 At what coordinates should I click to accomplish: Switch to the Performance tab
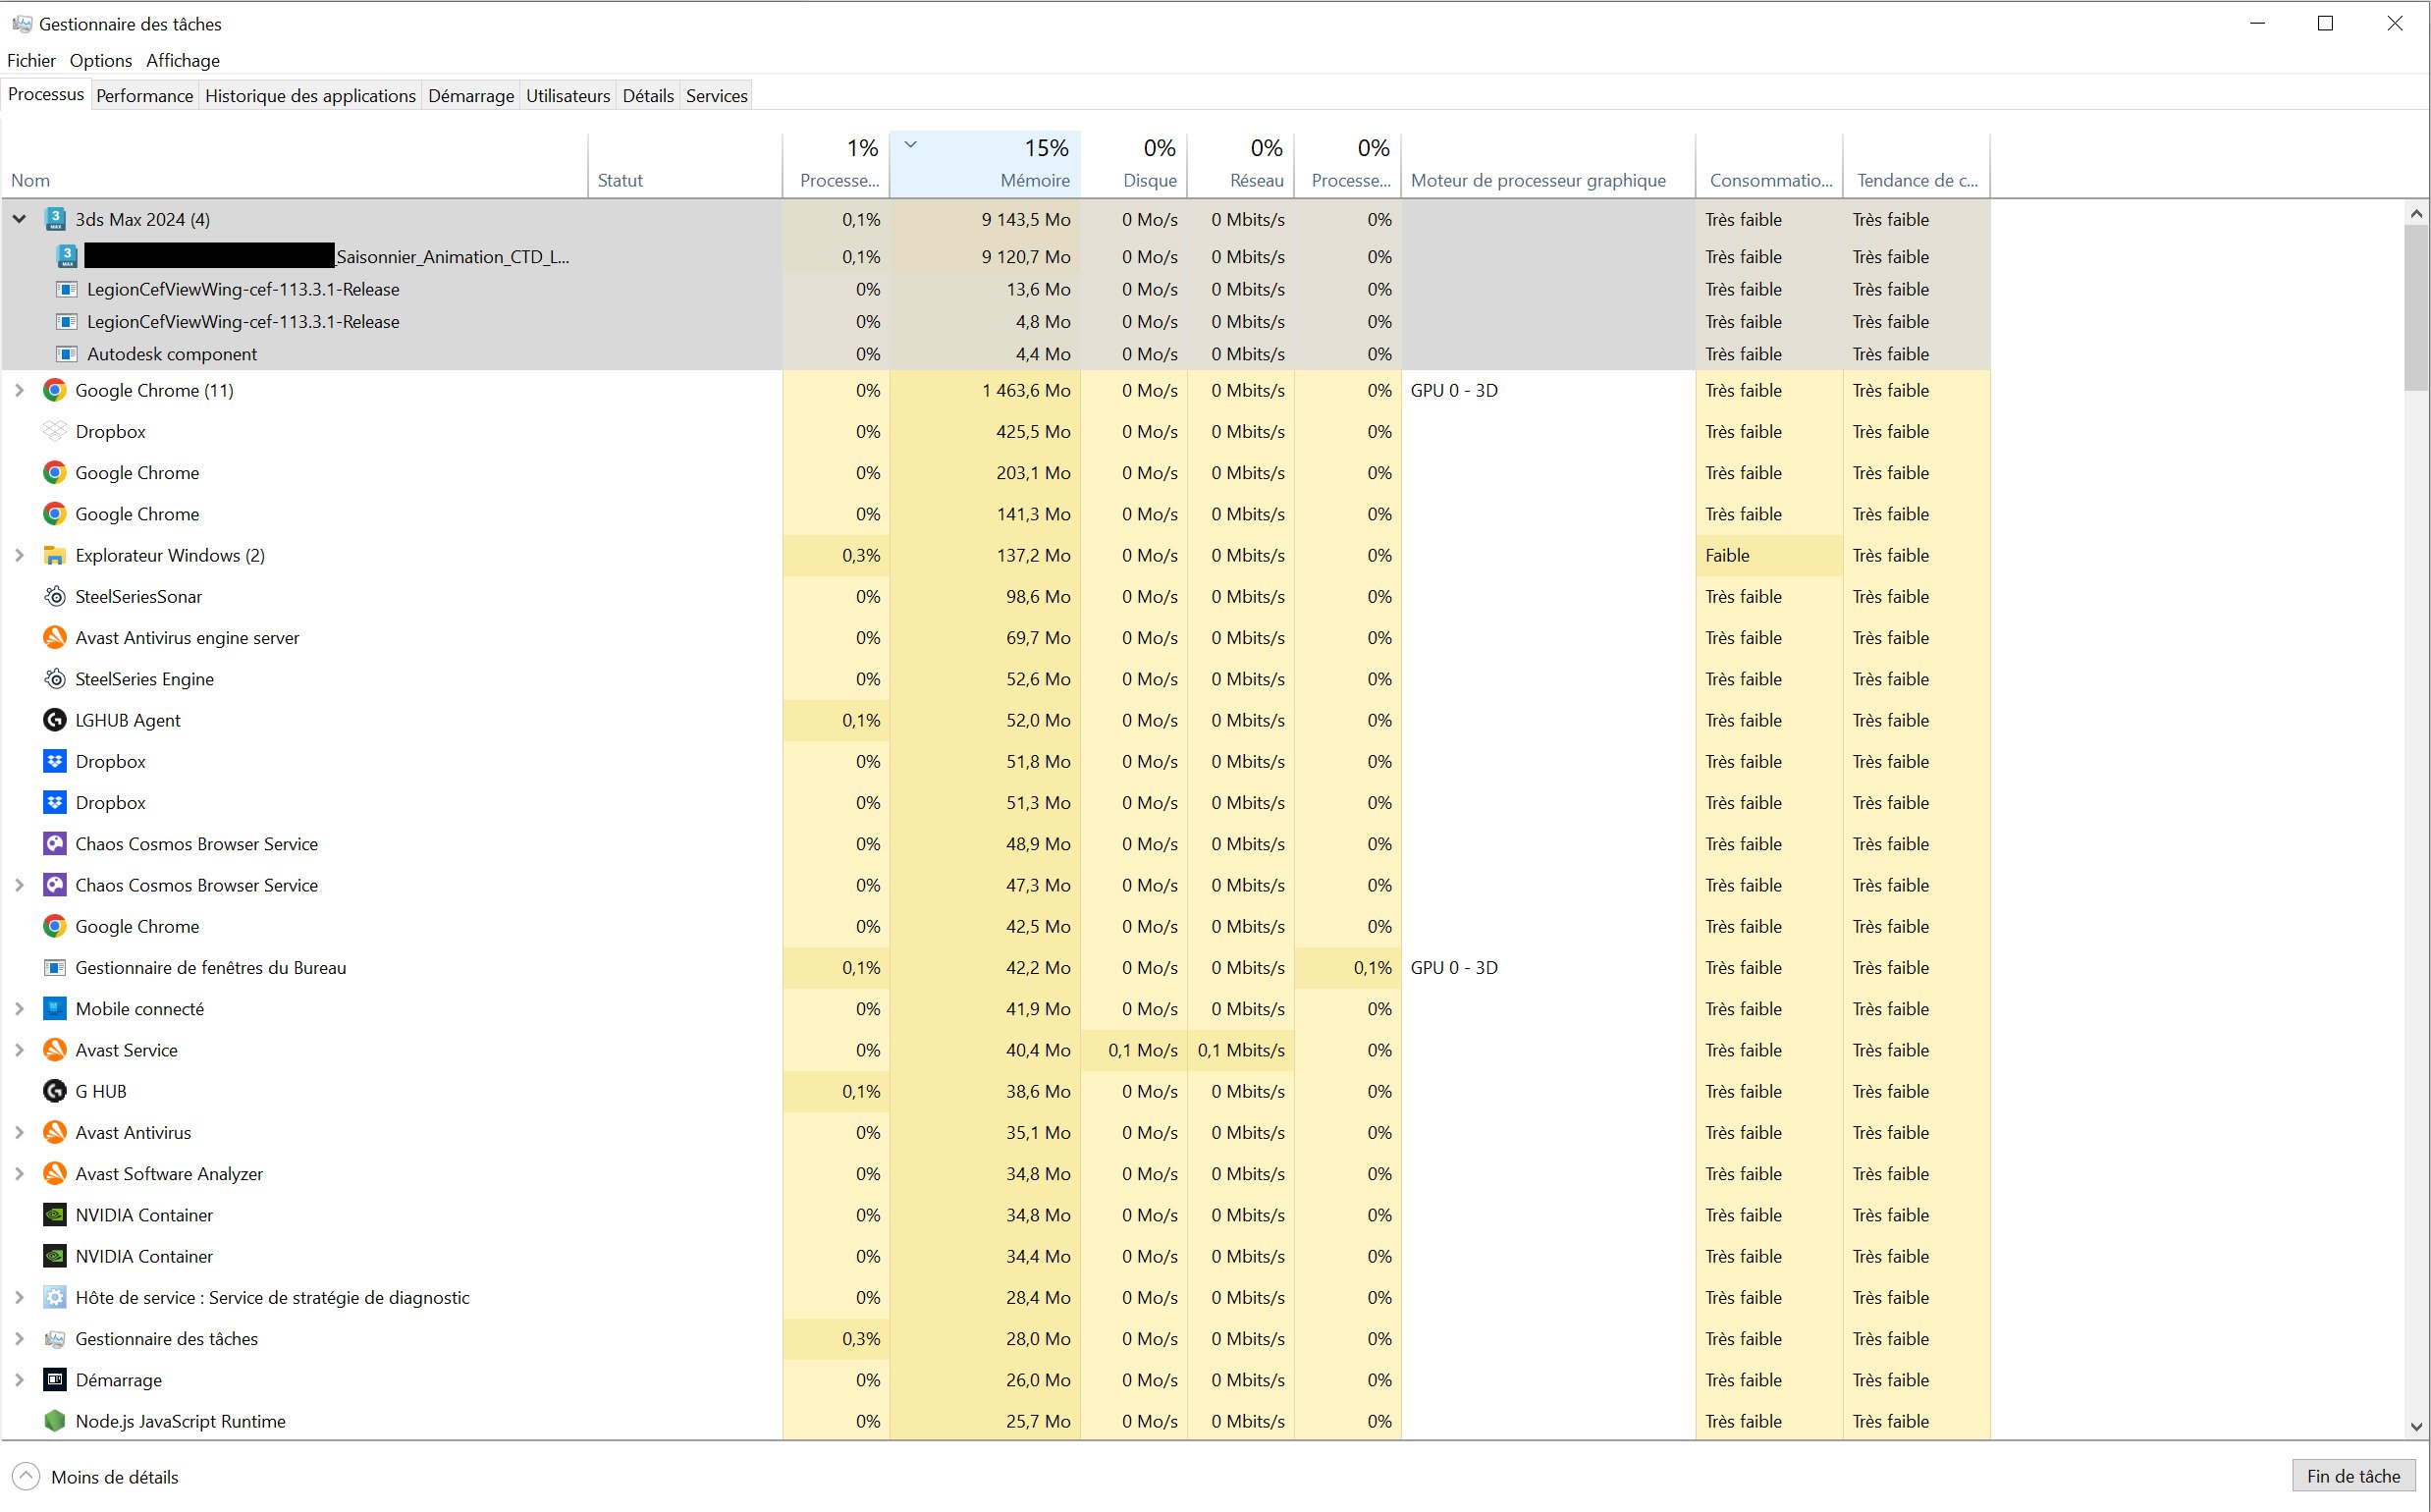(x=145, y=96)
